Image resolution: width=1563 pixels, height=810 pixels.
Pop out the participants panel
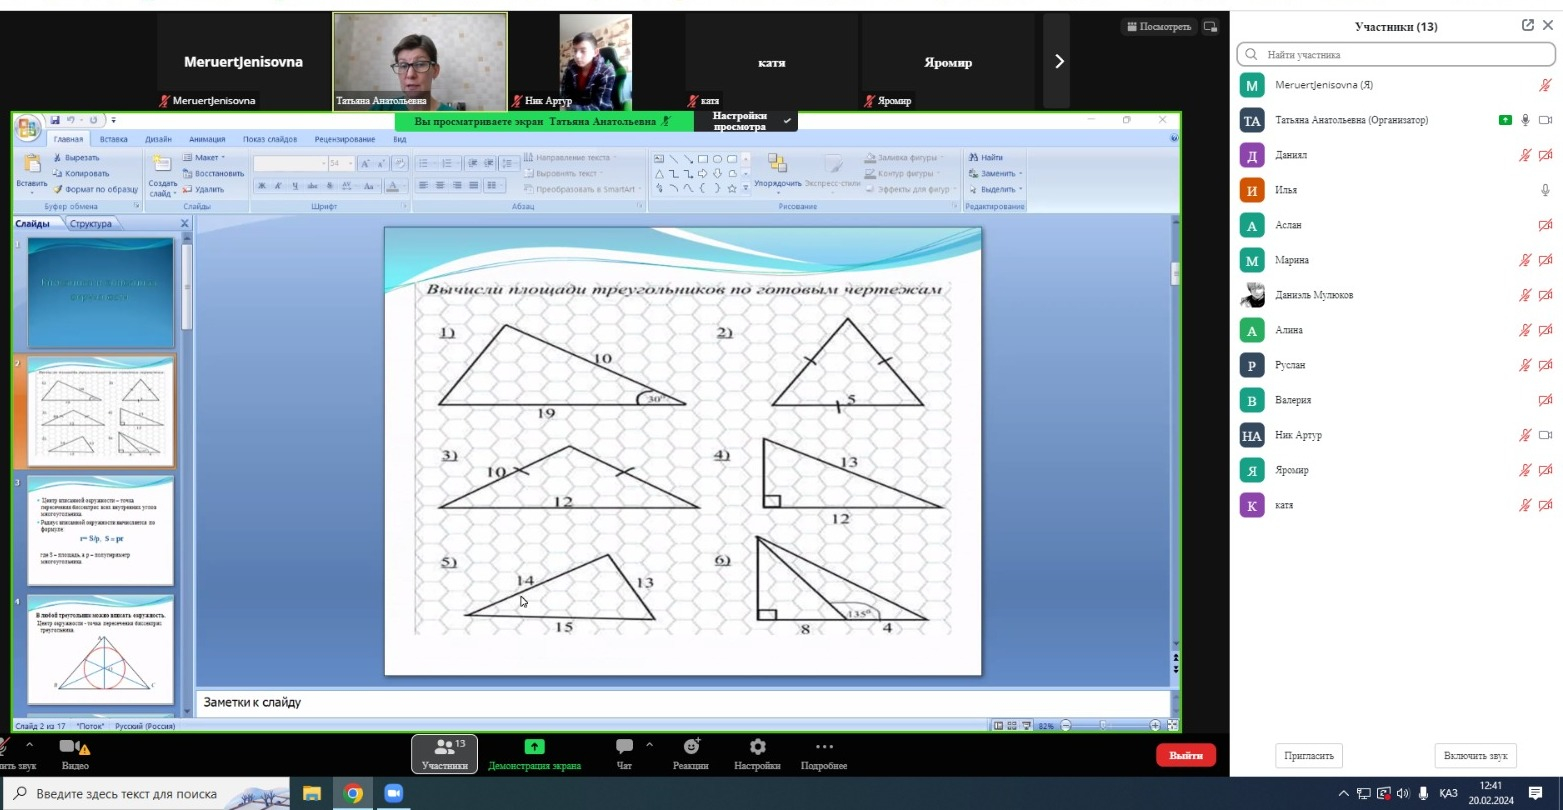pos(1527,26)
